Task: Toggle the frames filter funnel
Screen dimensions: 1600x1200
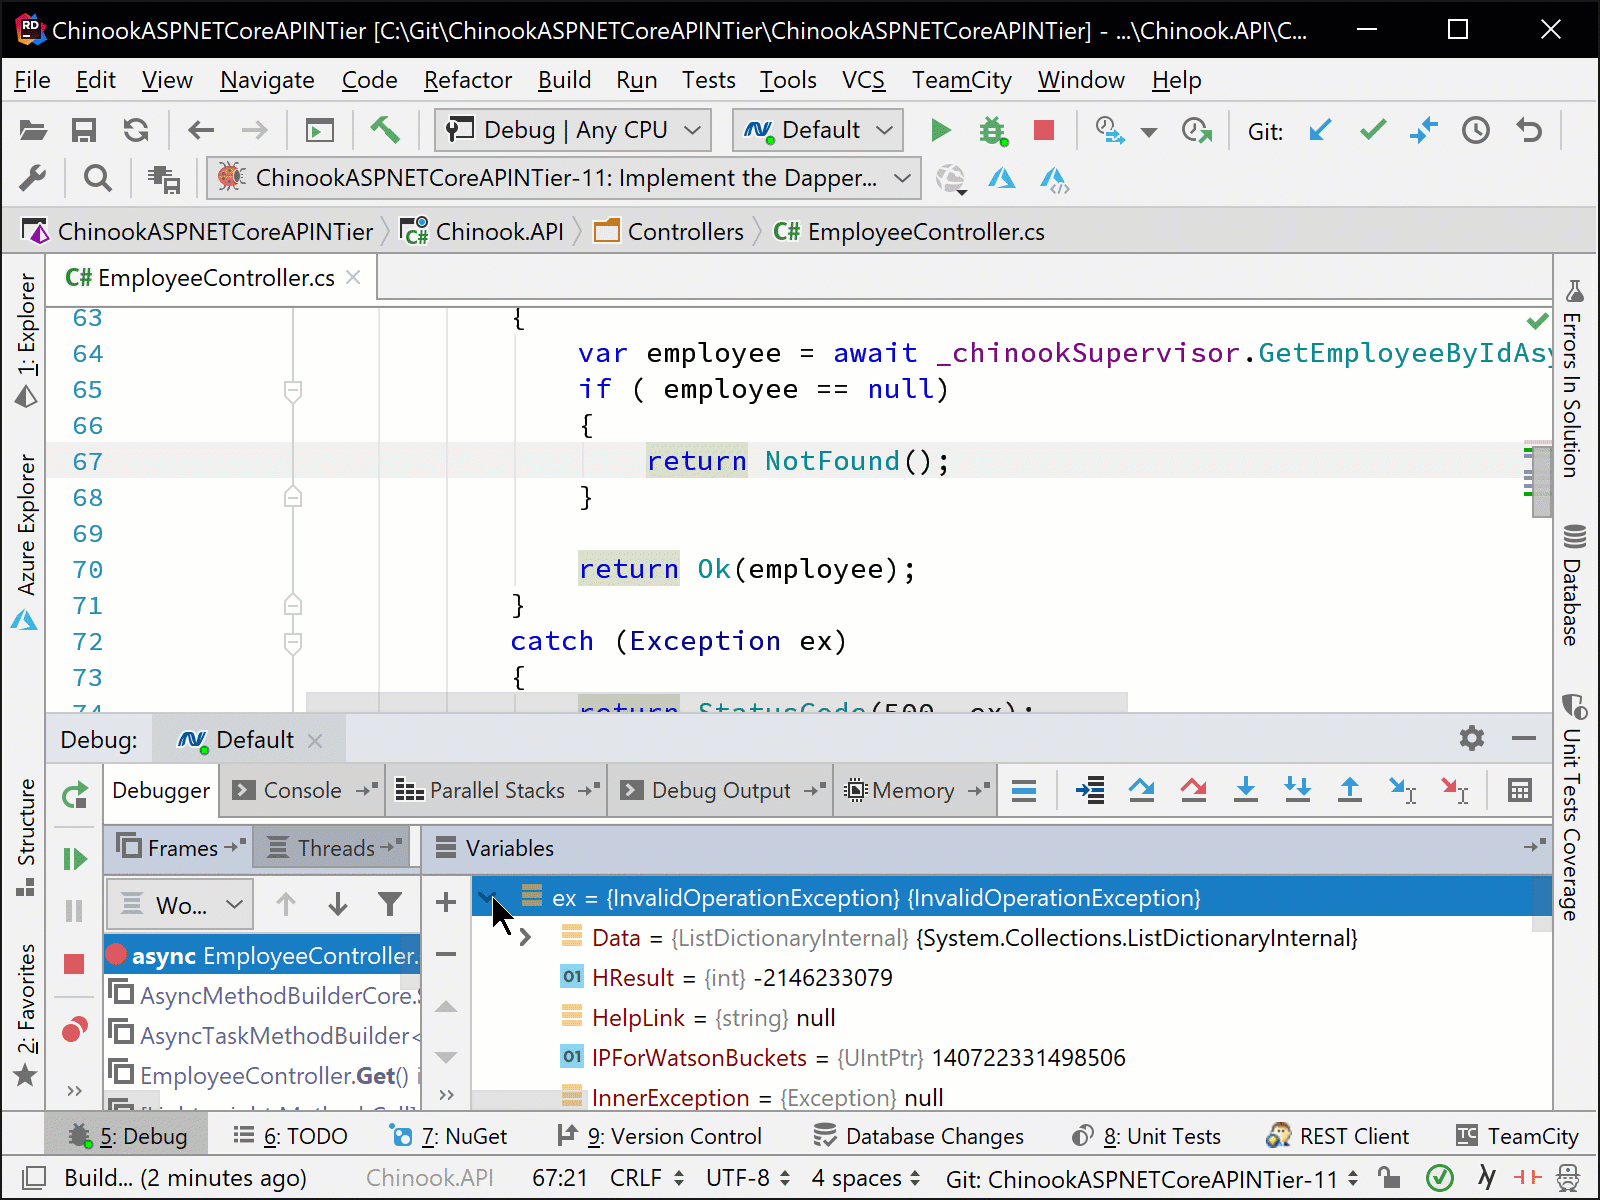Action: 389,904
